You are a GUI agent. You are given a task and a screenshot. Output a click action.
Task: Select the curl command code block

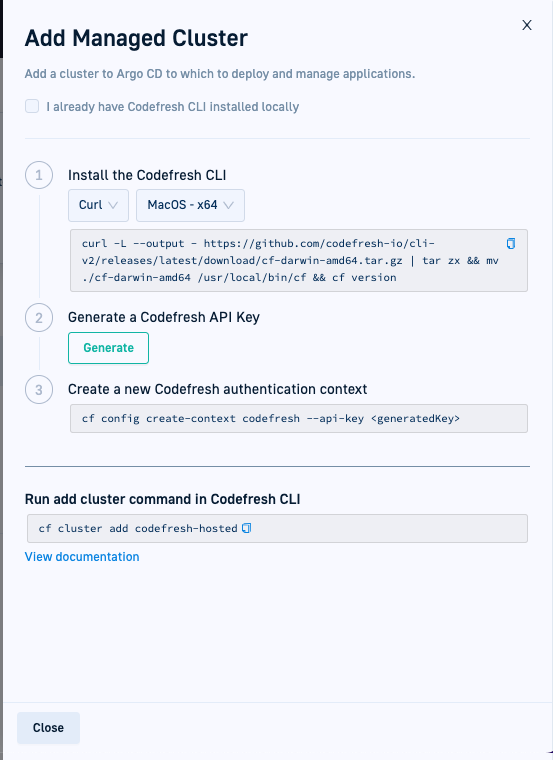tap(299, 261)
